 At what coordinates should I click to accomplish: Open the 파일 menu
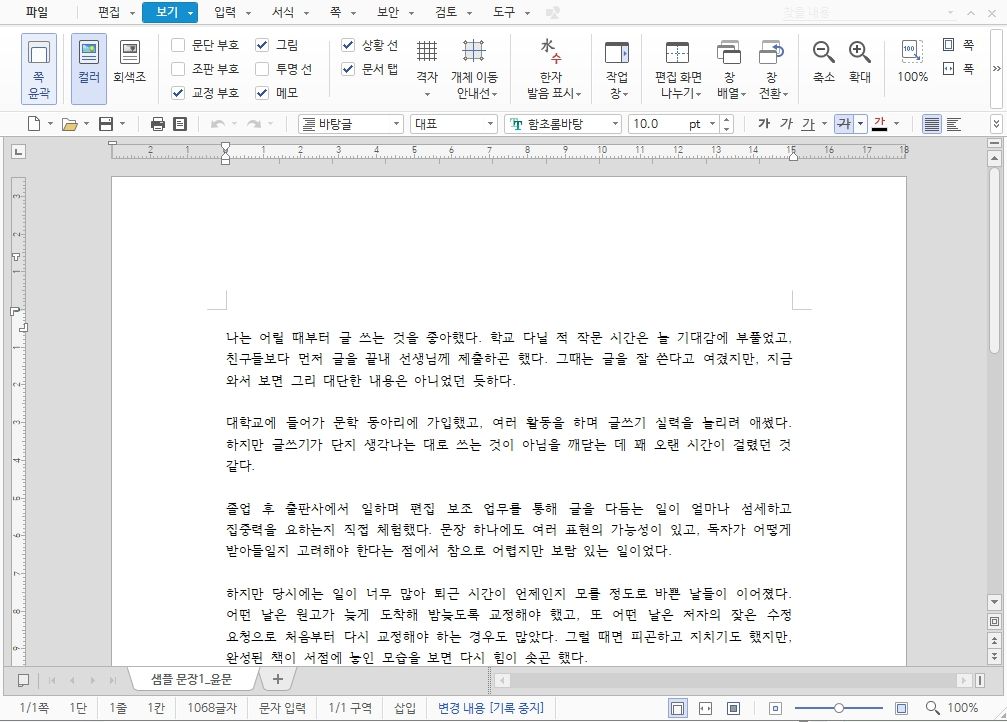pos(37,12)
